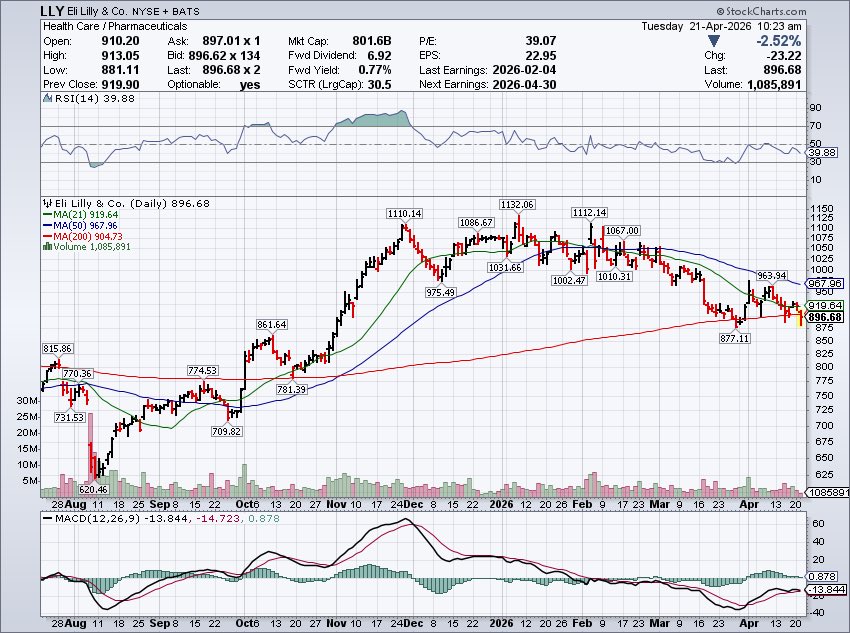Click the 861.64 price label
Image resolution: width=850 pixels, height=633 pixels.
tap(272, 325)
